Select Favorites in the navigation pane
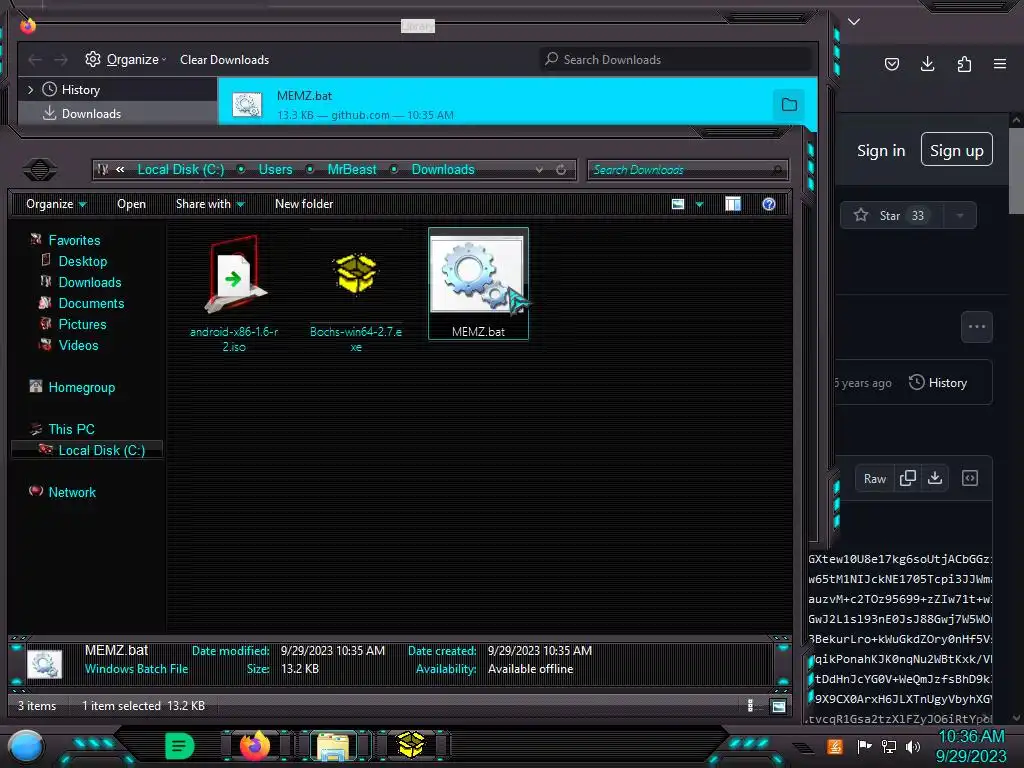This screenshot has width=1024, height=768. pyautogui.click(x=74, y=240)
